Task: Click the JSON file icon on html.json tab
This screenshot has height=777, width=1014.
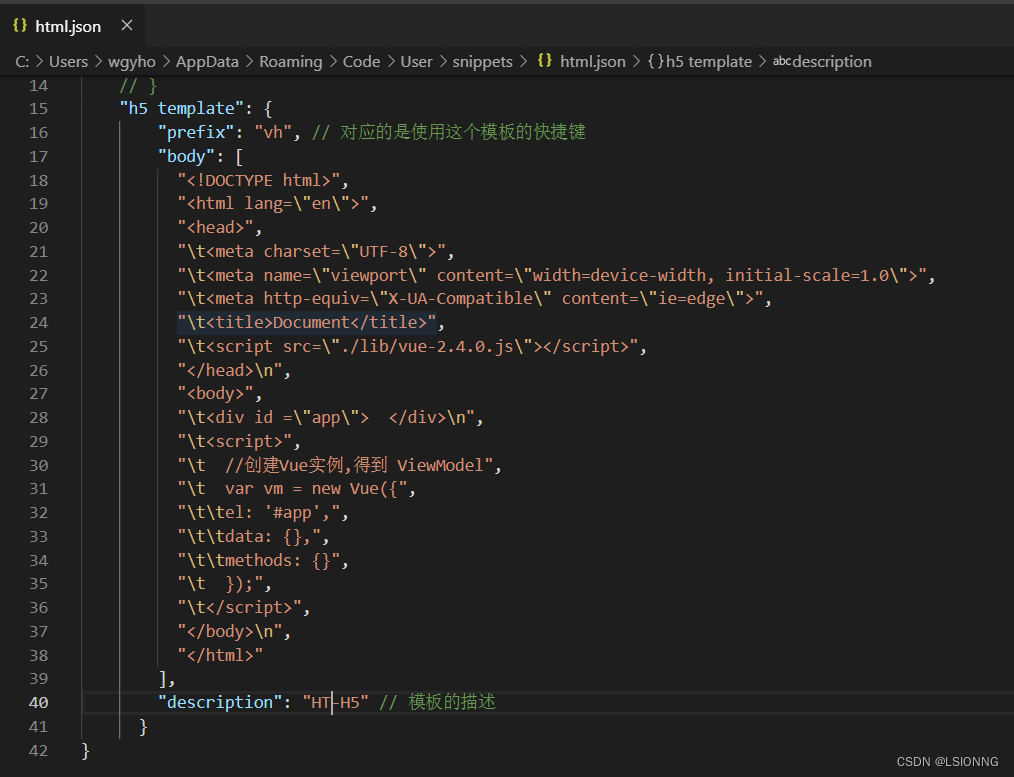Action: coord(20,25)
